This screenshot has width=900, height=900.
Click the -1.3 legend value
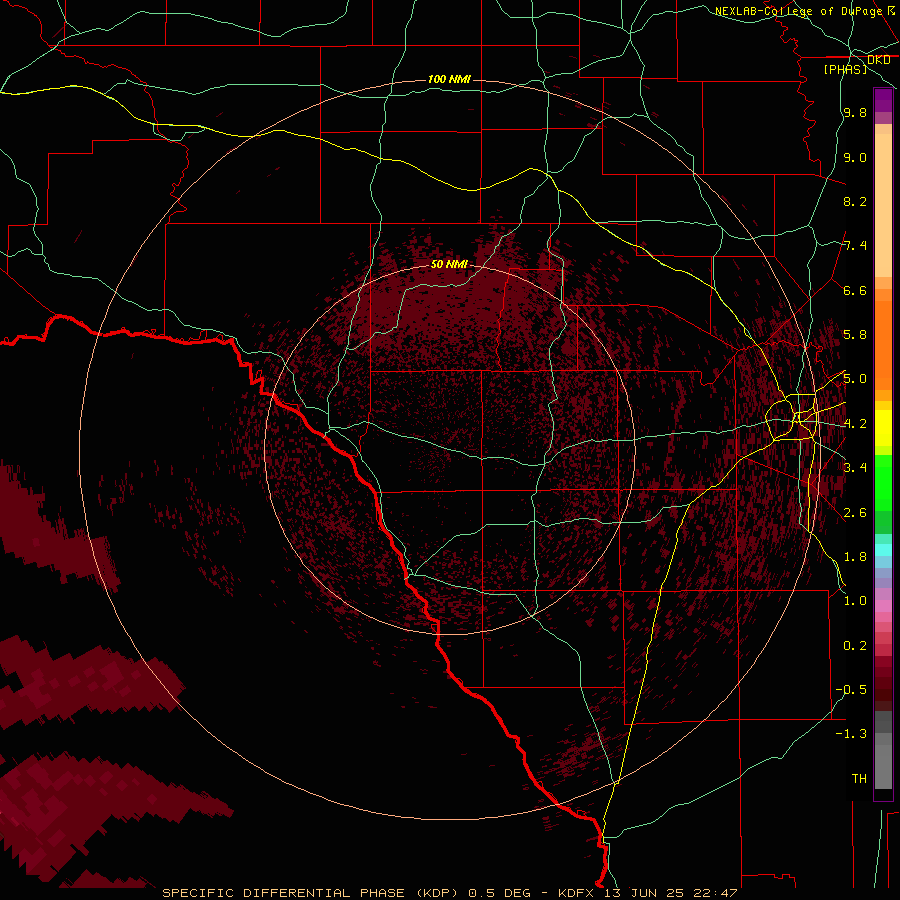click(x=851, y=734)
